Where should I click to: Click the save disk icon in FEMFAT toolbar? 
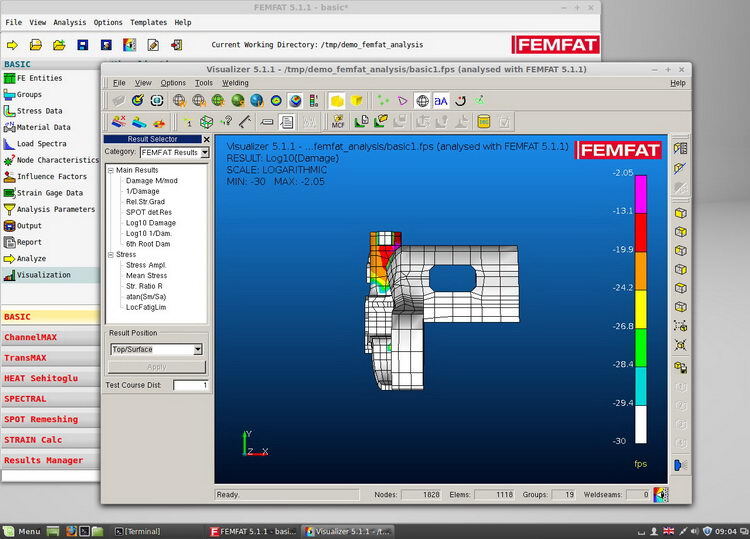point(82,45)
